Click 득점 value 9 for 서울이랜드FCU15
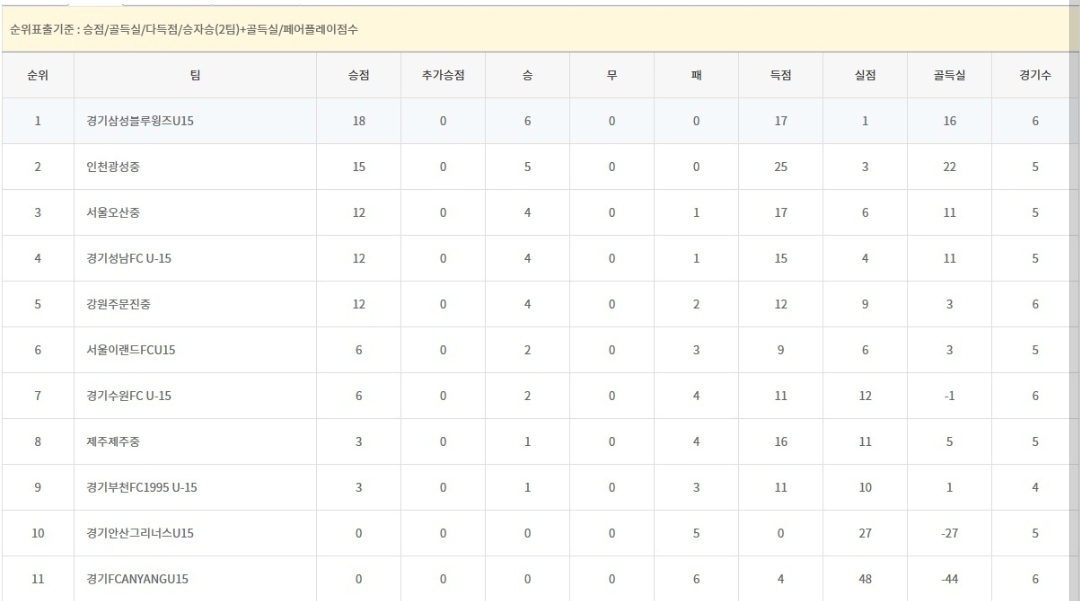Image resolution: width=1080 pixels, height=601 pixels. point(780,350)
